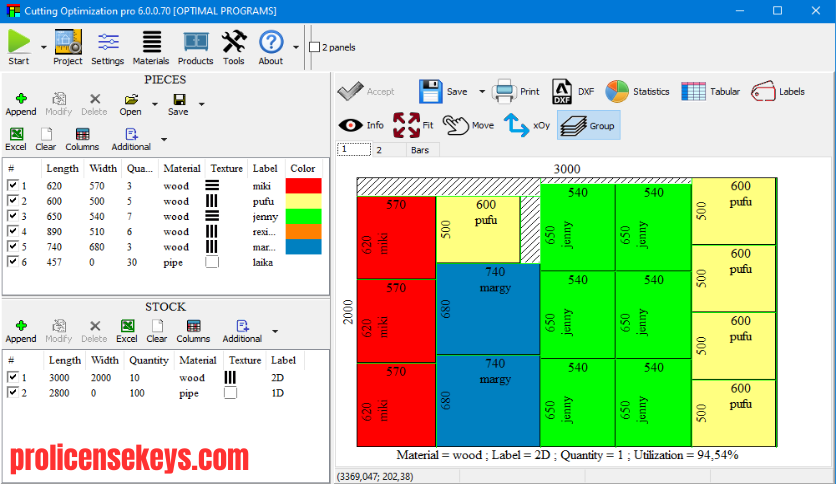Save the cutting layout result
836x484 pixels.
(x=444, y=92)
